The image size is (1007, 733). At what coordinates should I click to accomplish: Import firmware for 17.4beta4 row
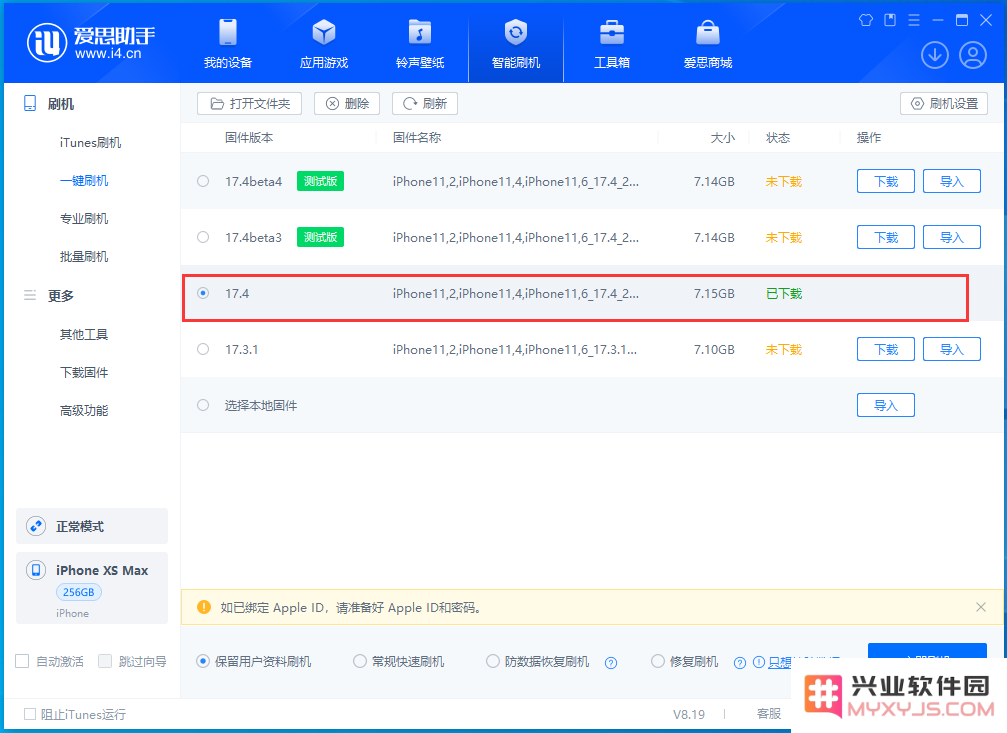coord(952,181)
